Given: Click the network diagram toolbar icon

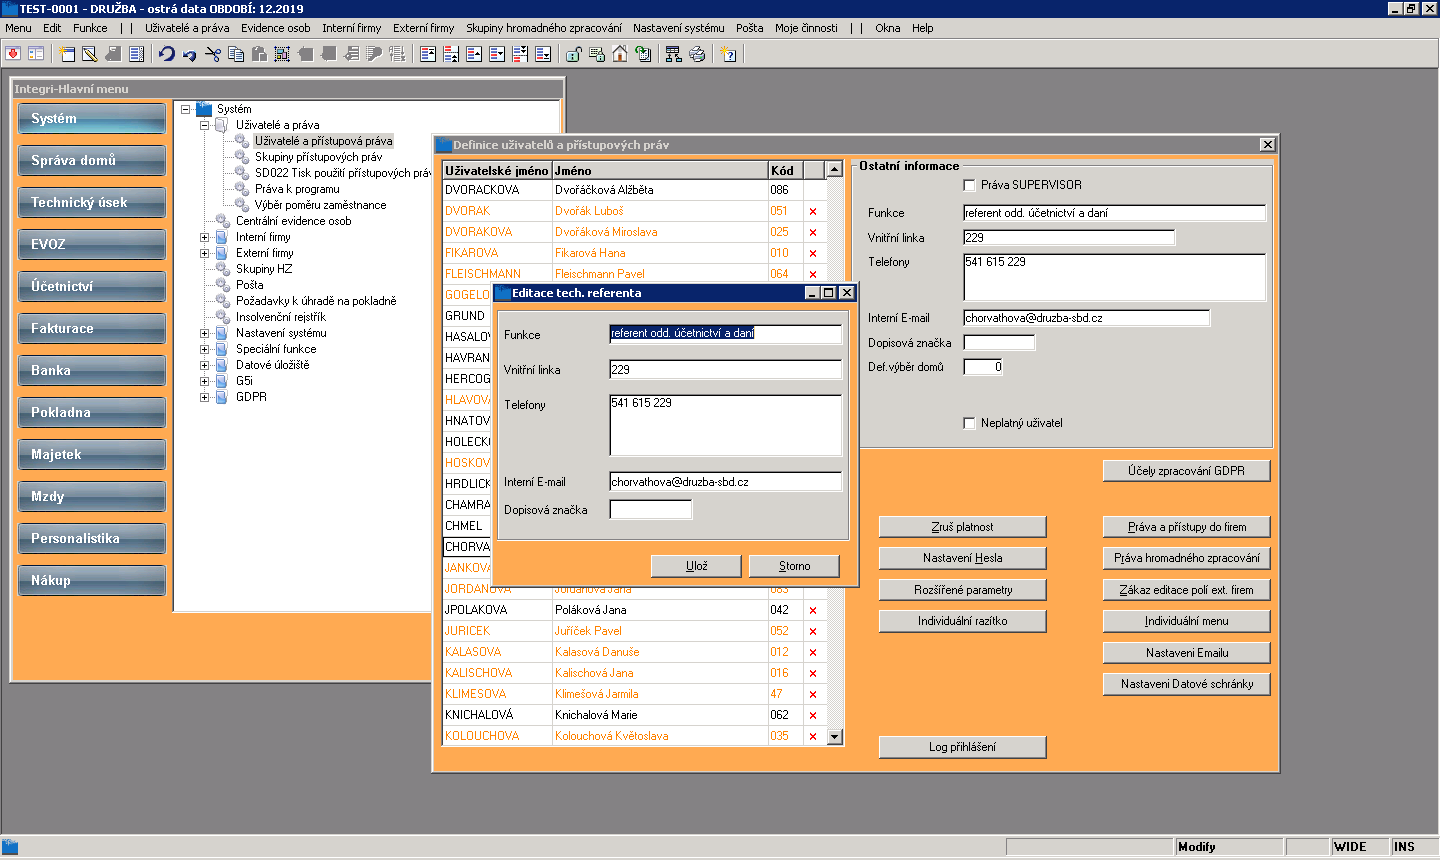Looking at the screenshot, I should [674, 54].
